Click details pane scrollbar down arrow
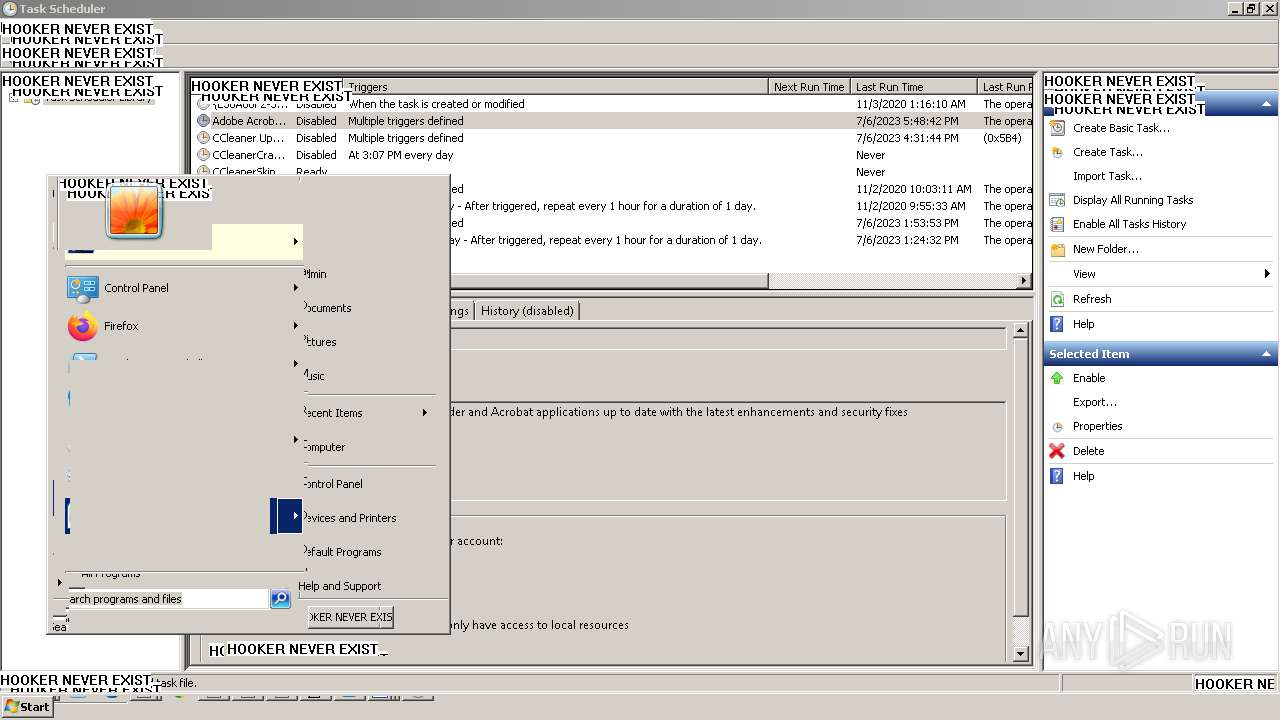1280x720 pixels. click(1020, 654)
